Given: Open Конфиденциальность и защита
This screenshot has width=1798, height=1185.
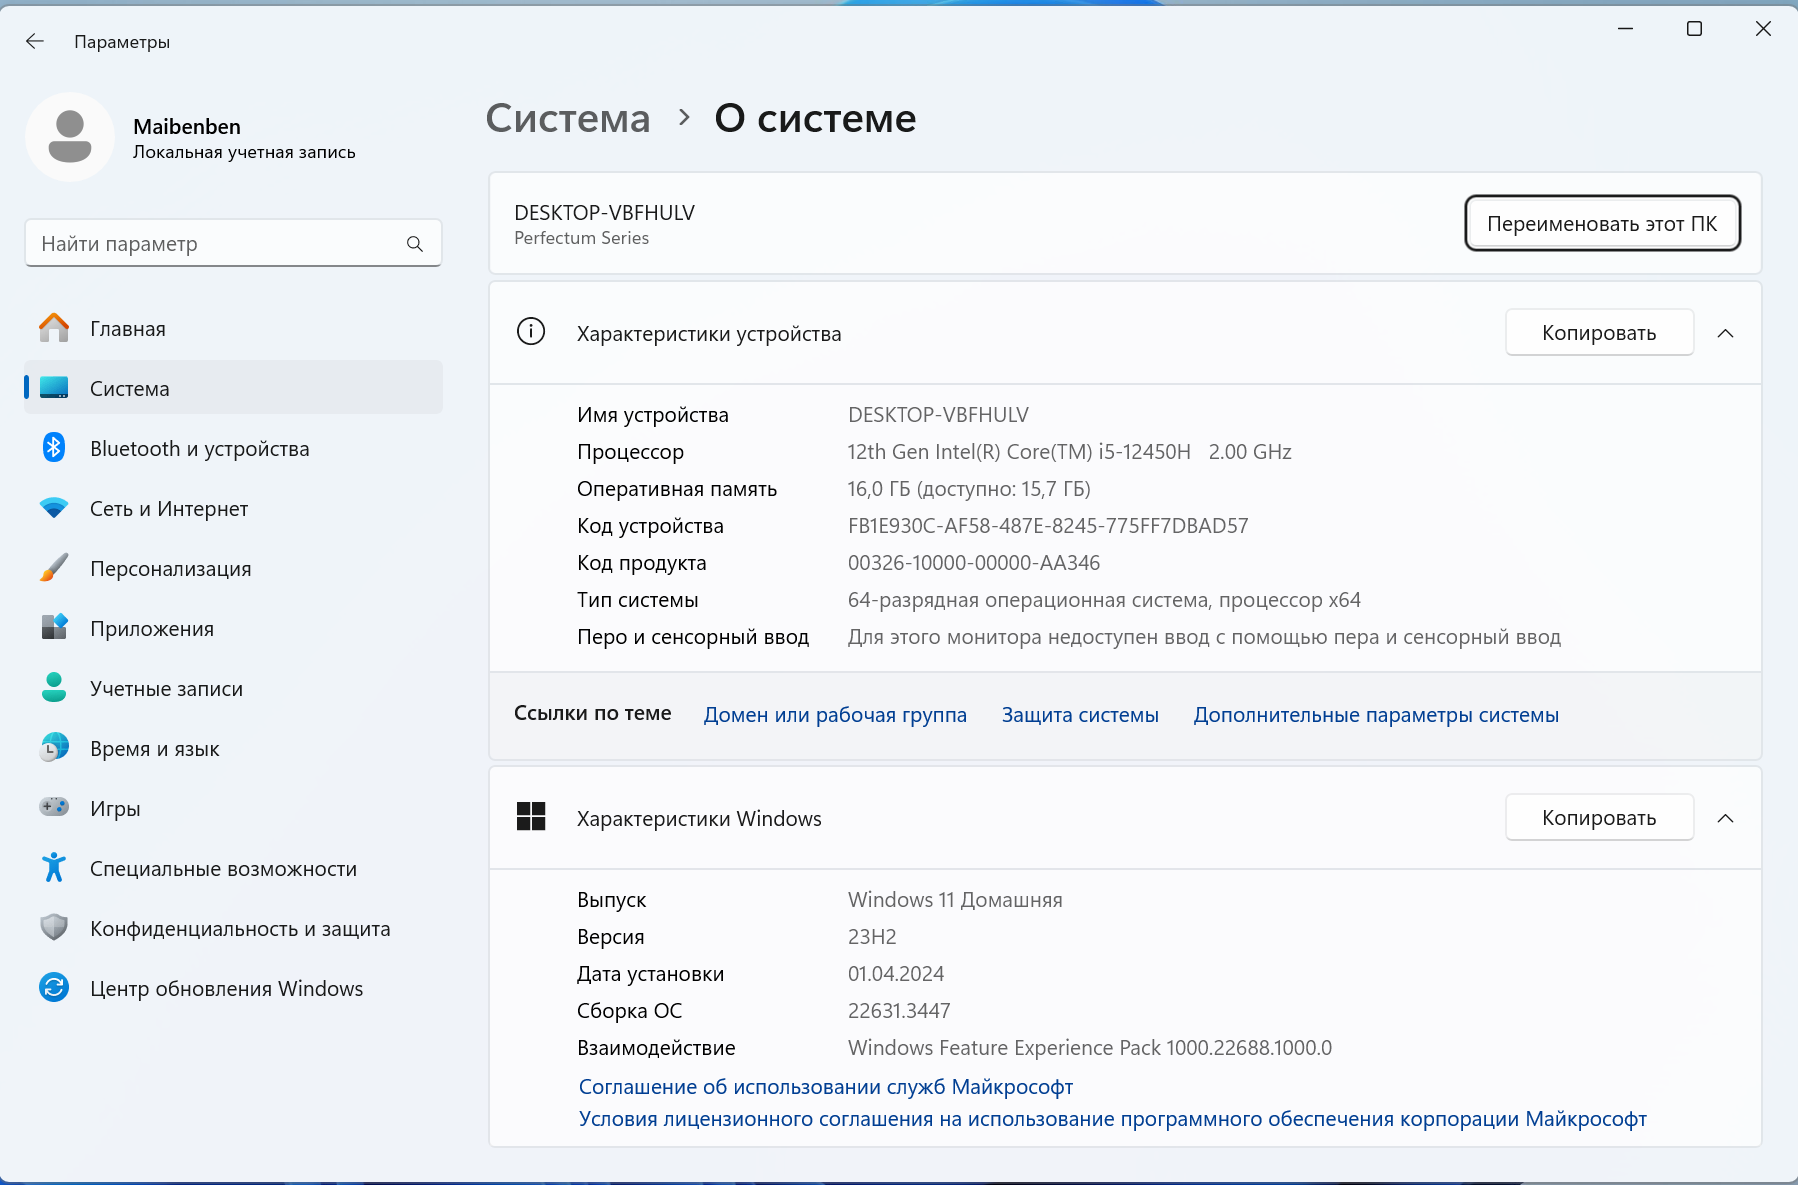Looking at the screenshot, I should tap(233, 928).
